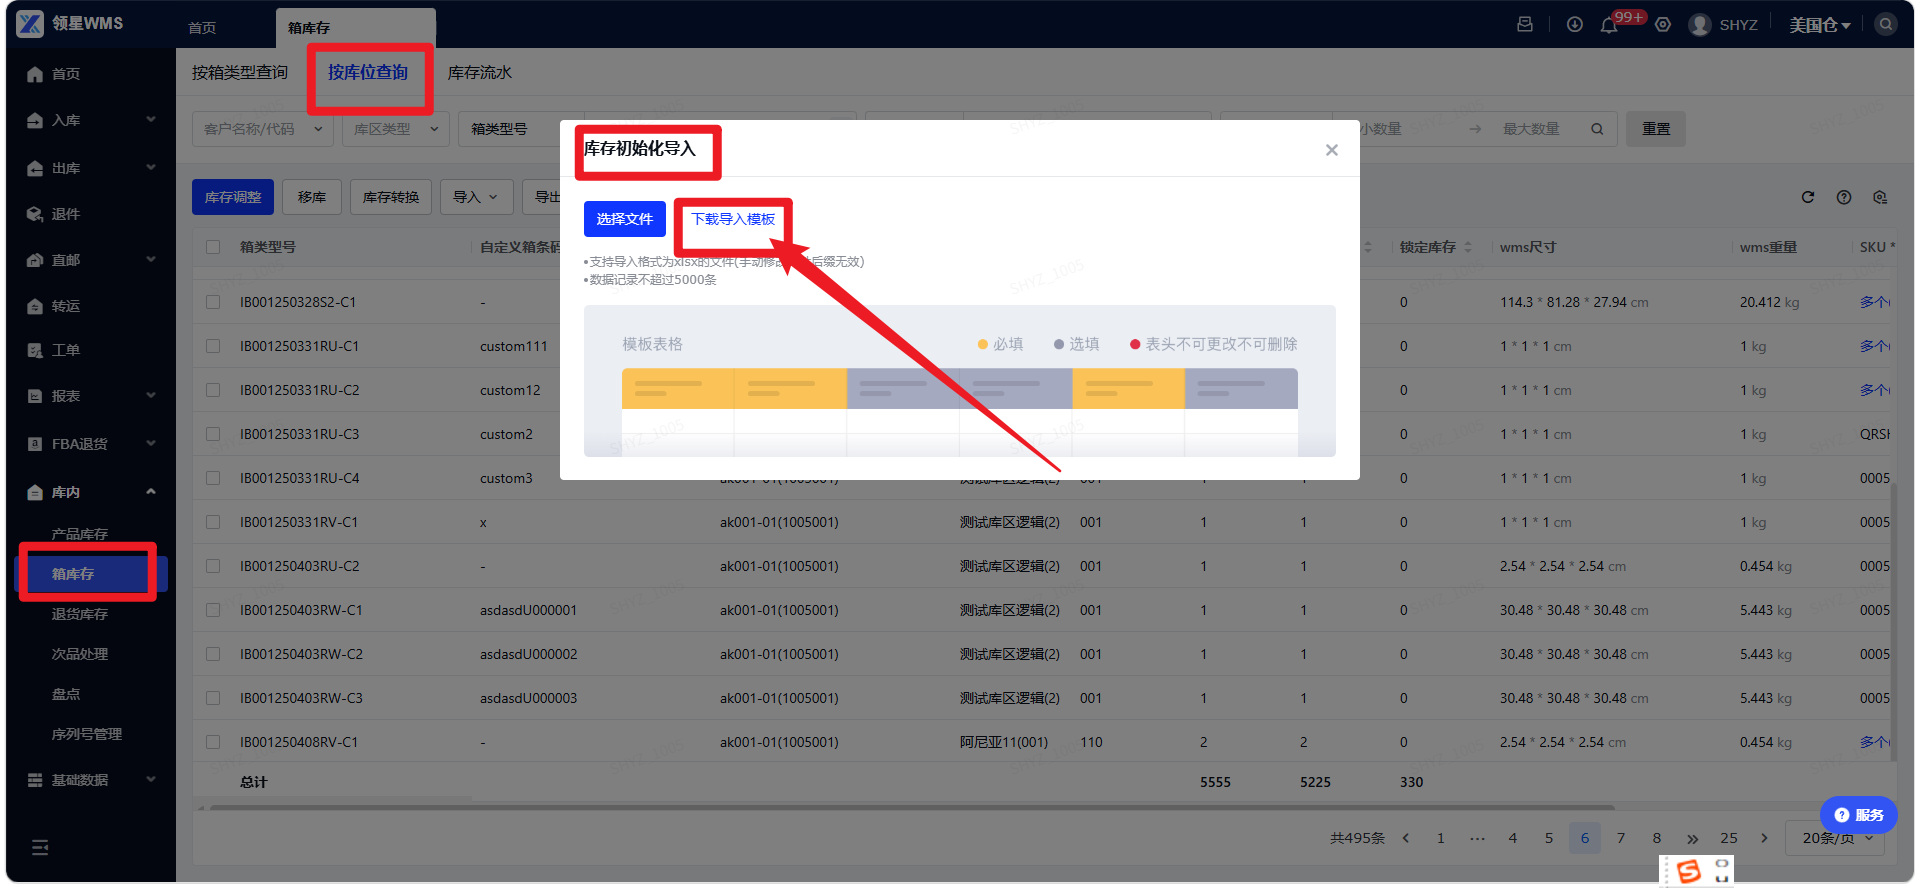The width and height of the screenshot is (1920, 888).
Task: Check the row IB001250331RV-C1
Action: click(x=213, y=522)
